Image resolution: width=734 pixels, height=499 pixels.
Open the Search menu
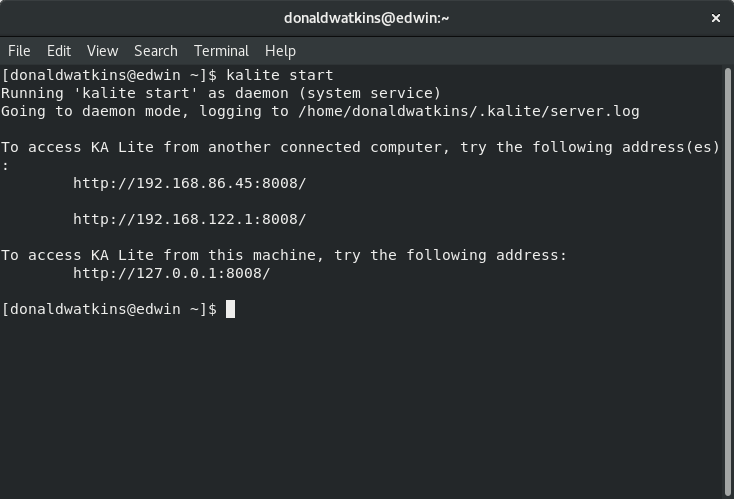pyautogui.click(x=155, y=50)
